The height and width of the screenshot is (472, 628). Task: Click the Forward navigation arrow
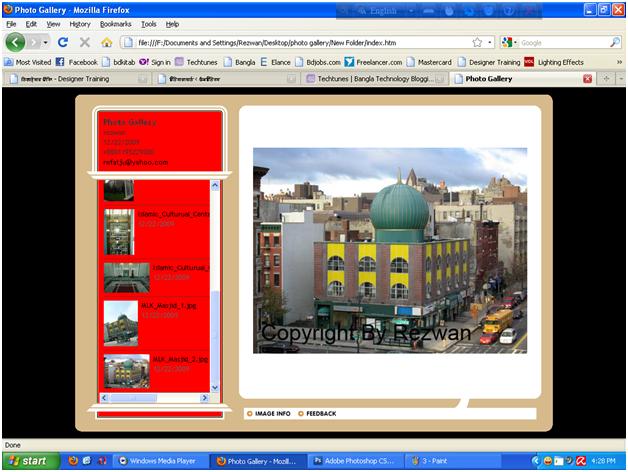(x=35, y=42)
